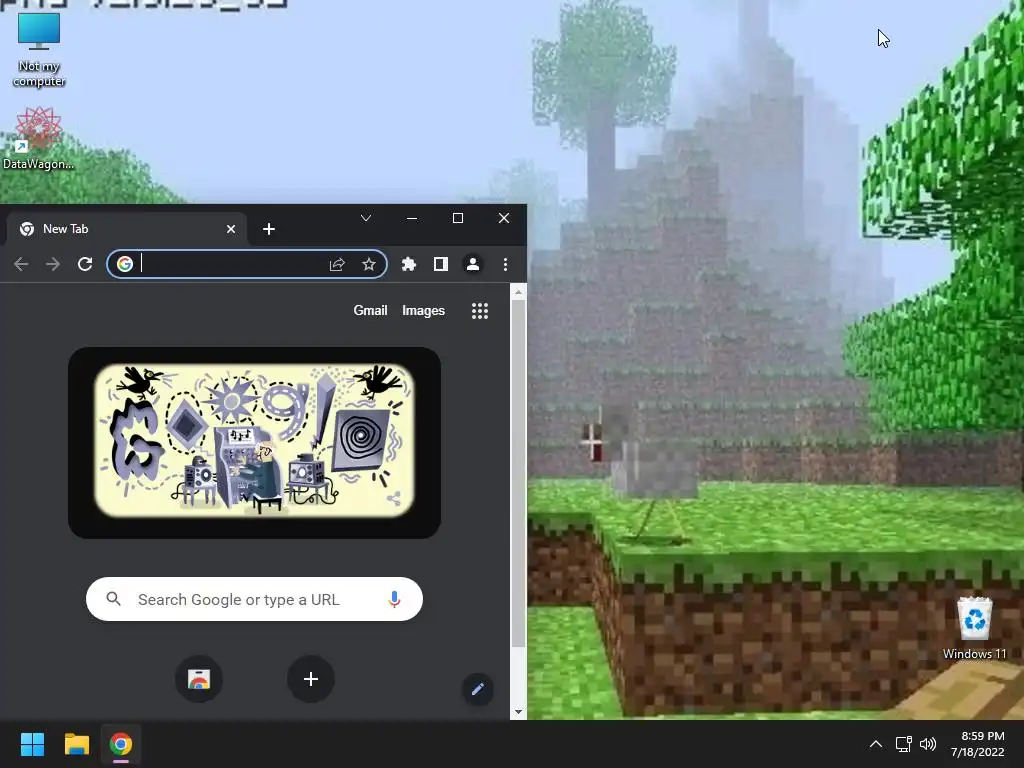Viewport: 1024px width, 768px height.
Task: Start voice search with the microphone
Action: point(394,599)
